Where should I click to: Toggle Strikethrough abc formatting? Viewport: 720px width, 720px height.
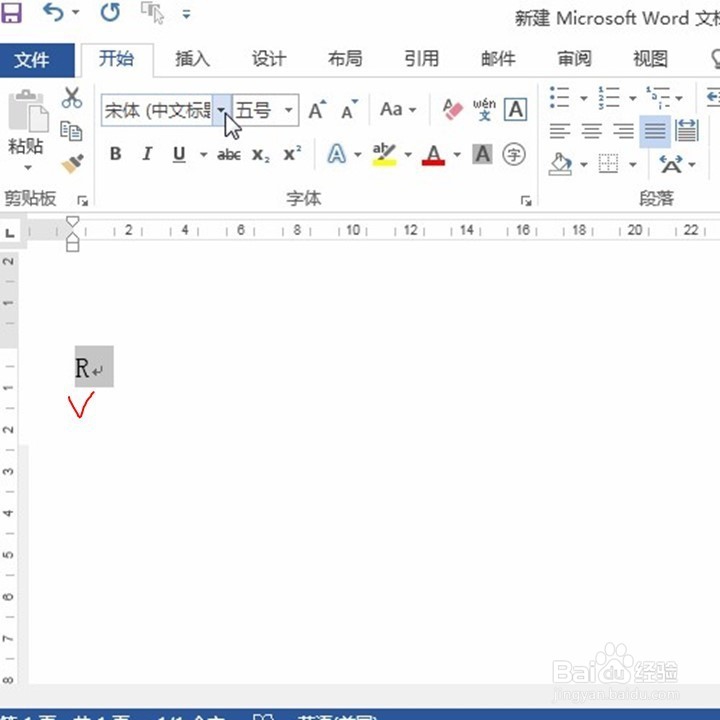click(229, 155)
